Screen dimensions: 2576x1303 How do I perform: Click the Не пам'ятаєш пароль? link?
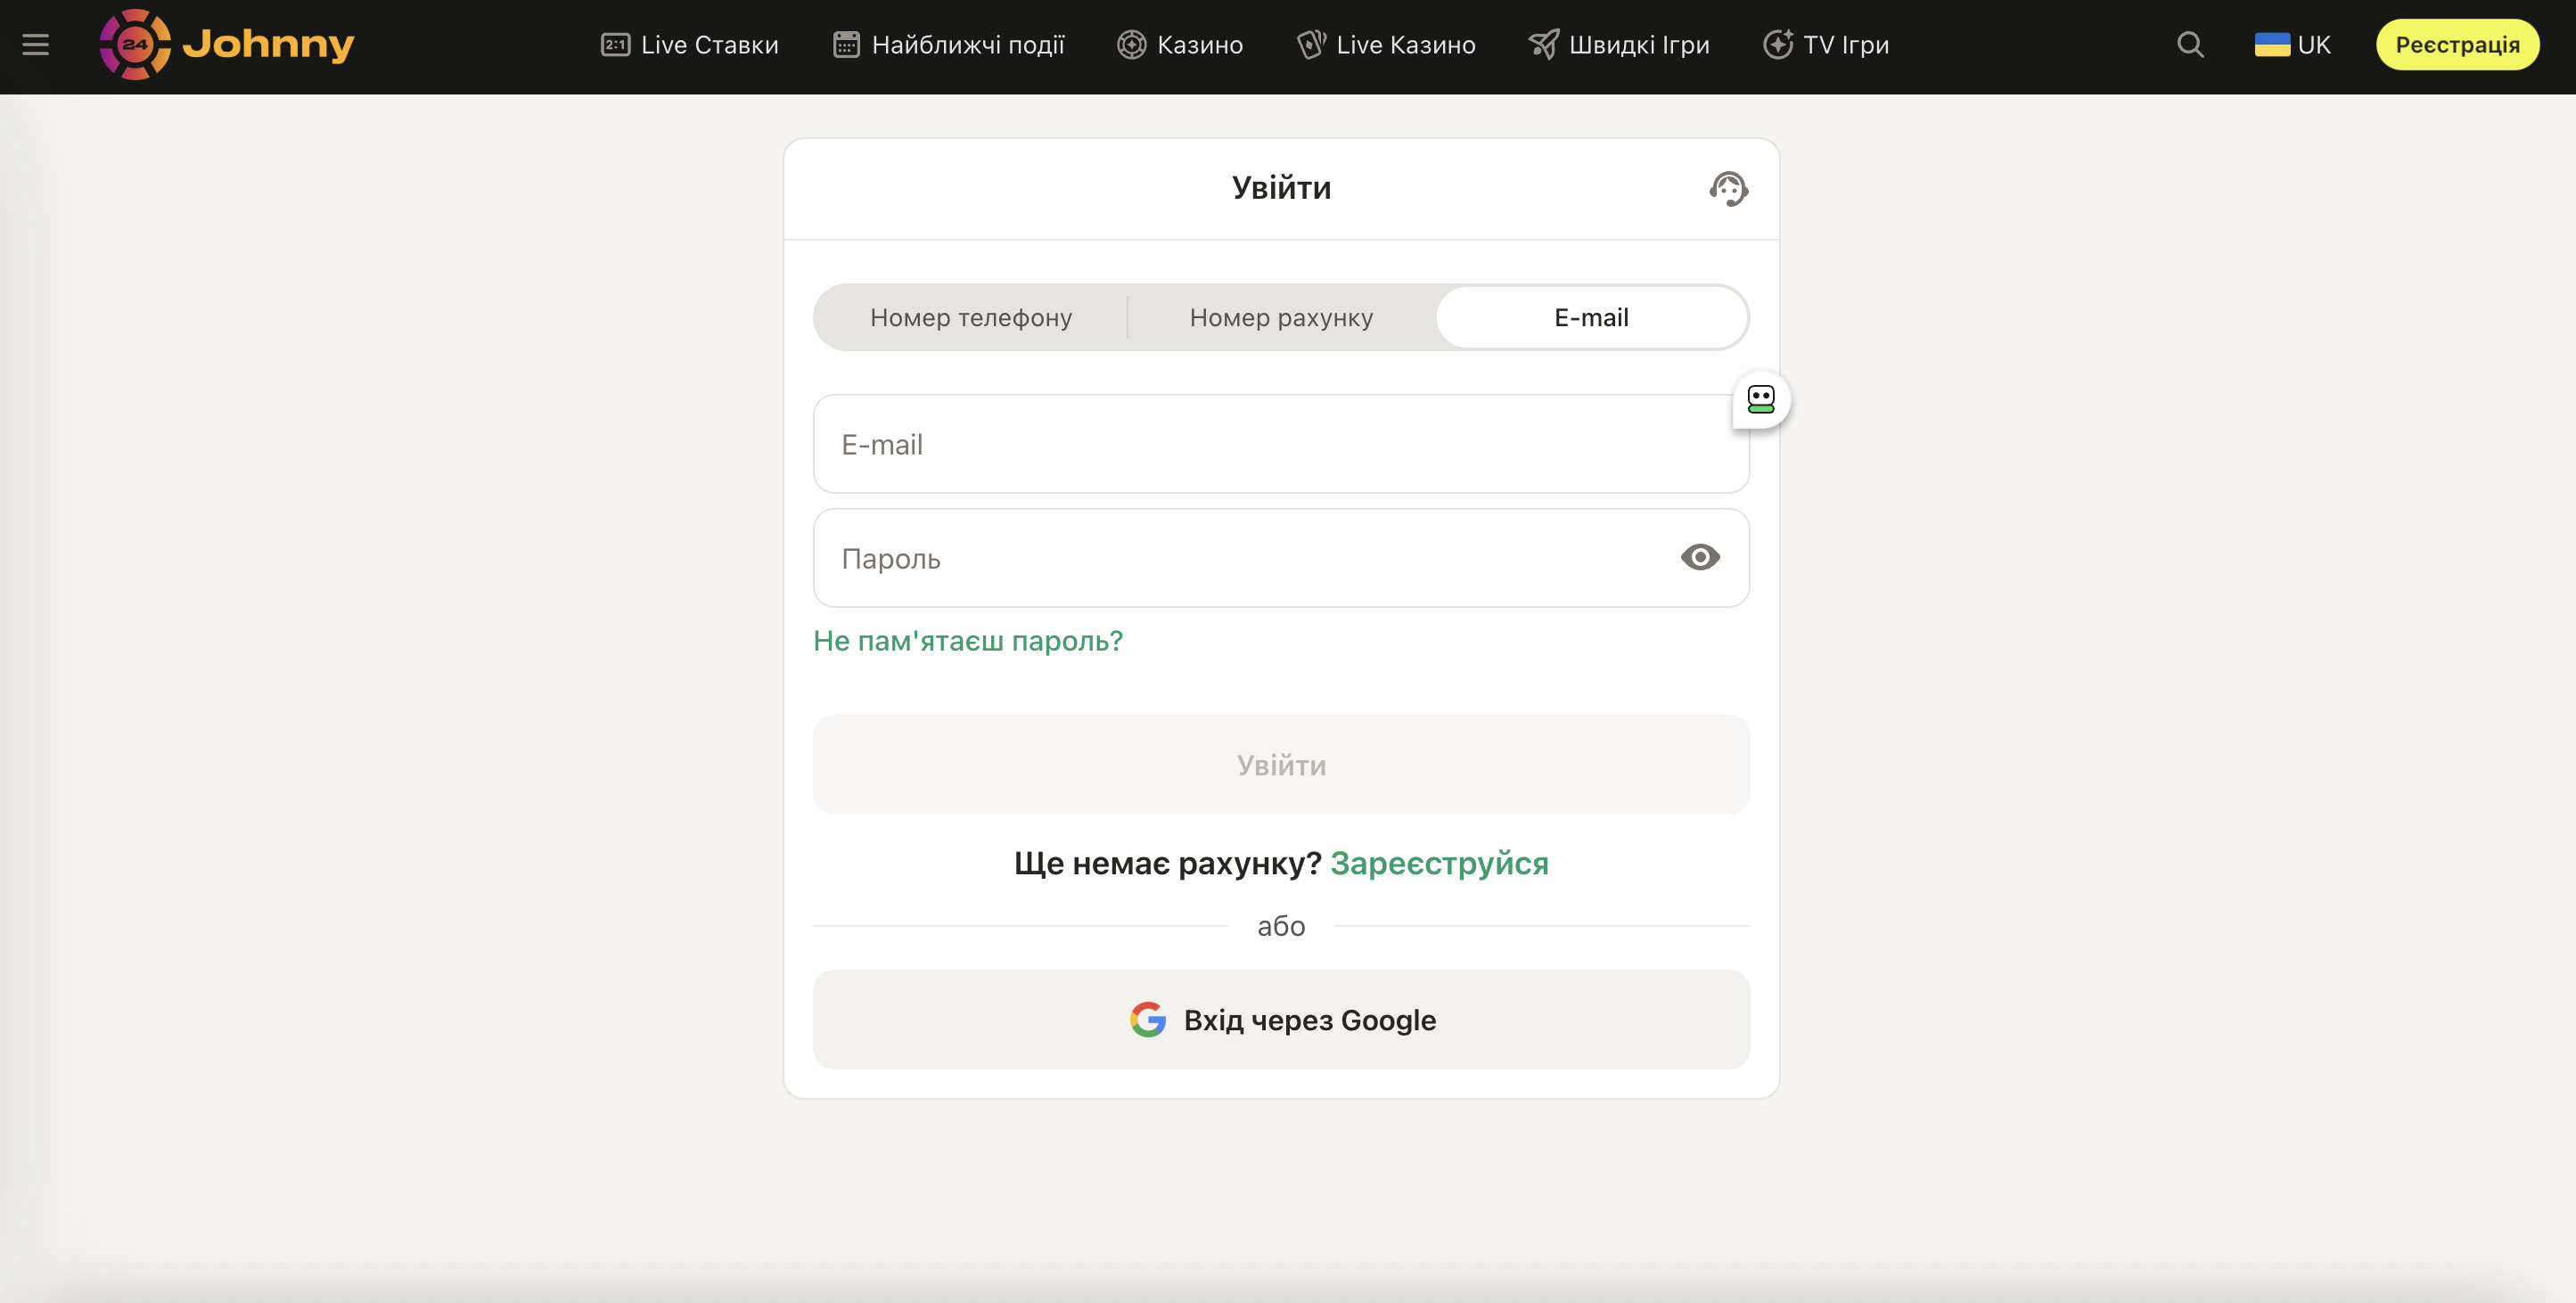click(x=967, y=641)
